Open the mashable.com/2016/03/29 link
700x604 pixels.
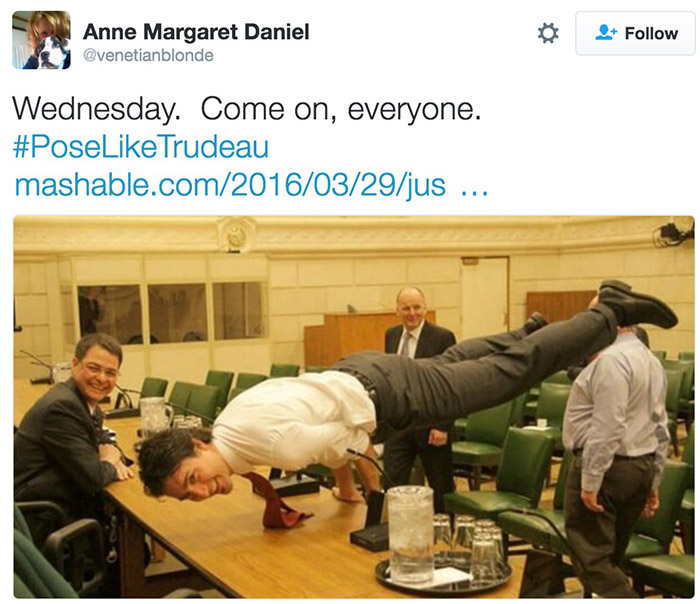[x=230, y=185]
